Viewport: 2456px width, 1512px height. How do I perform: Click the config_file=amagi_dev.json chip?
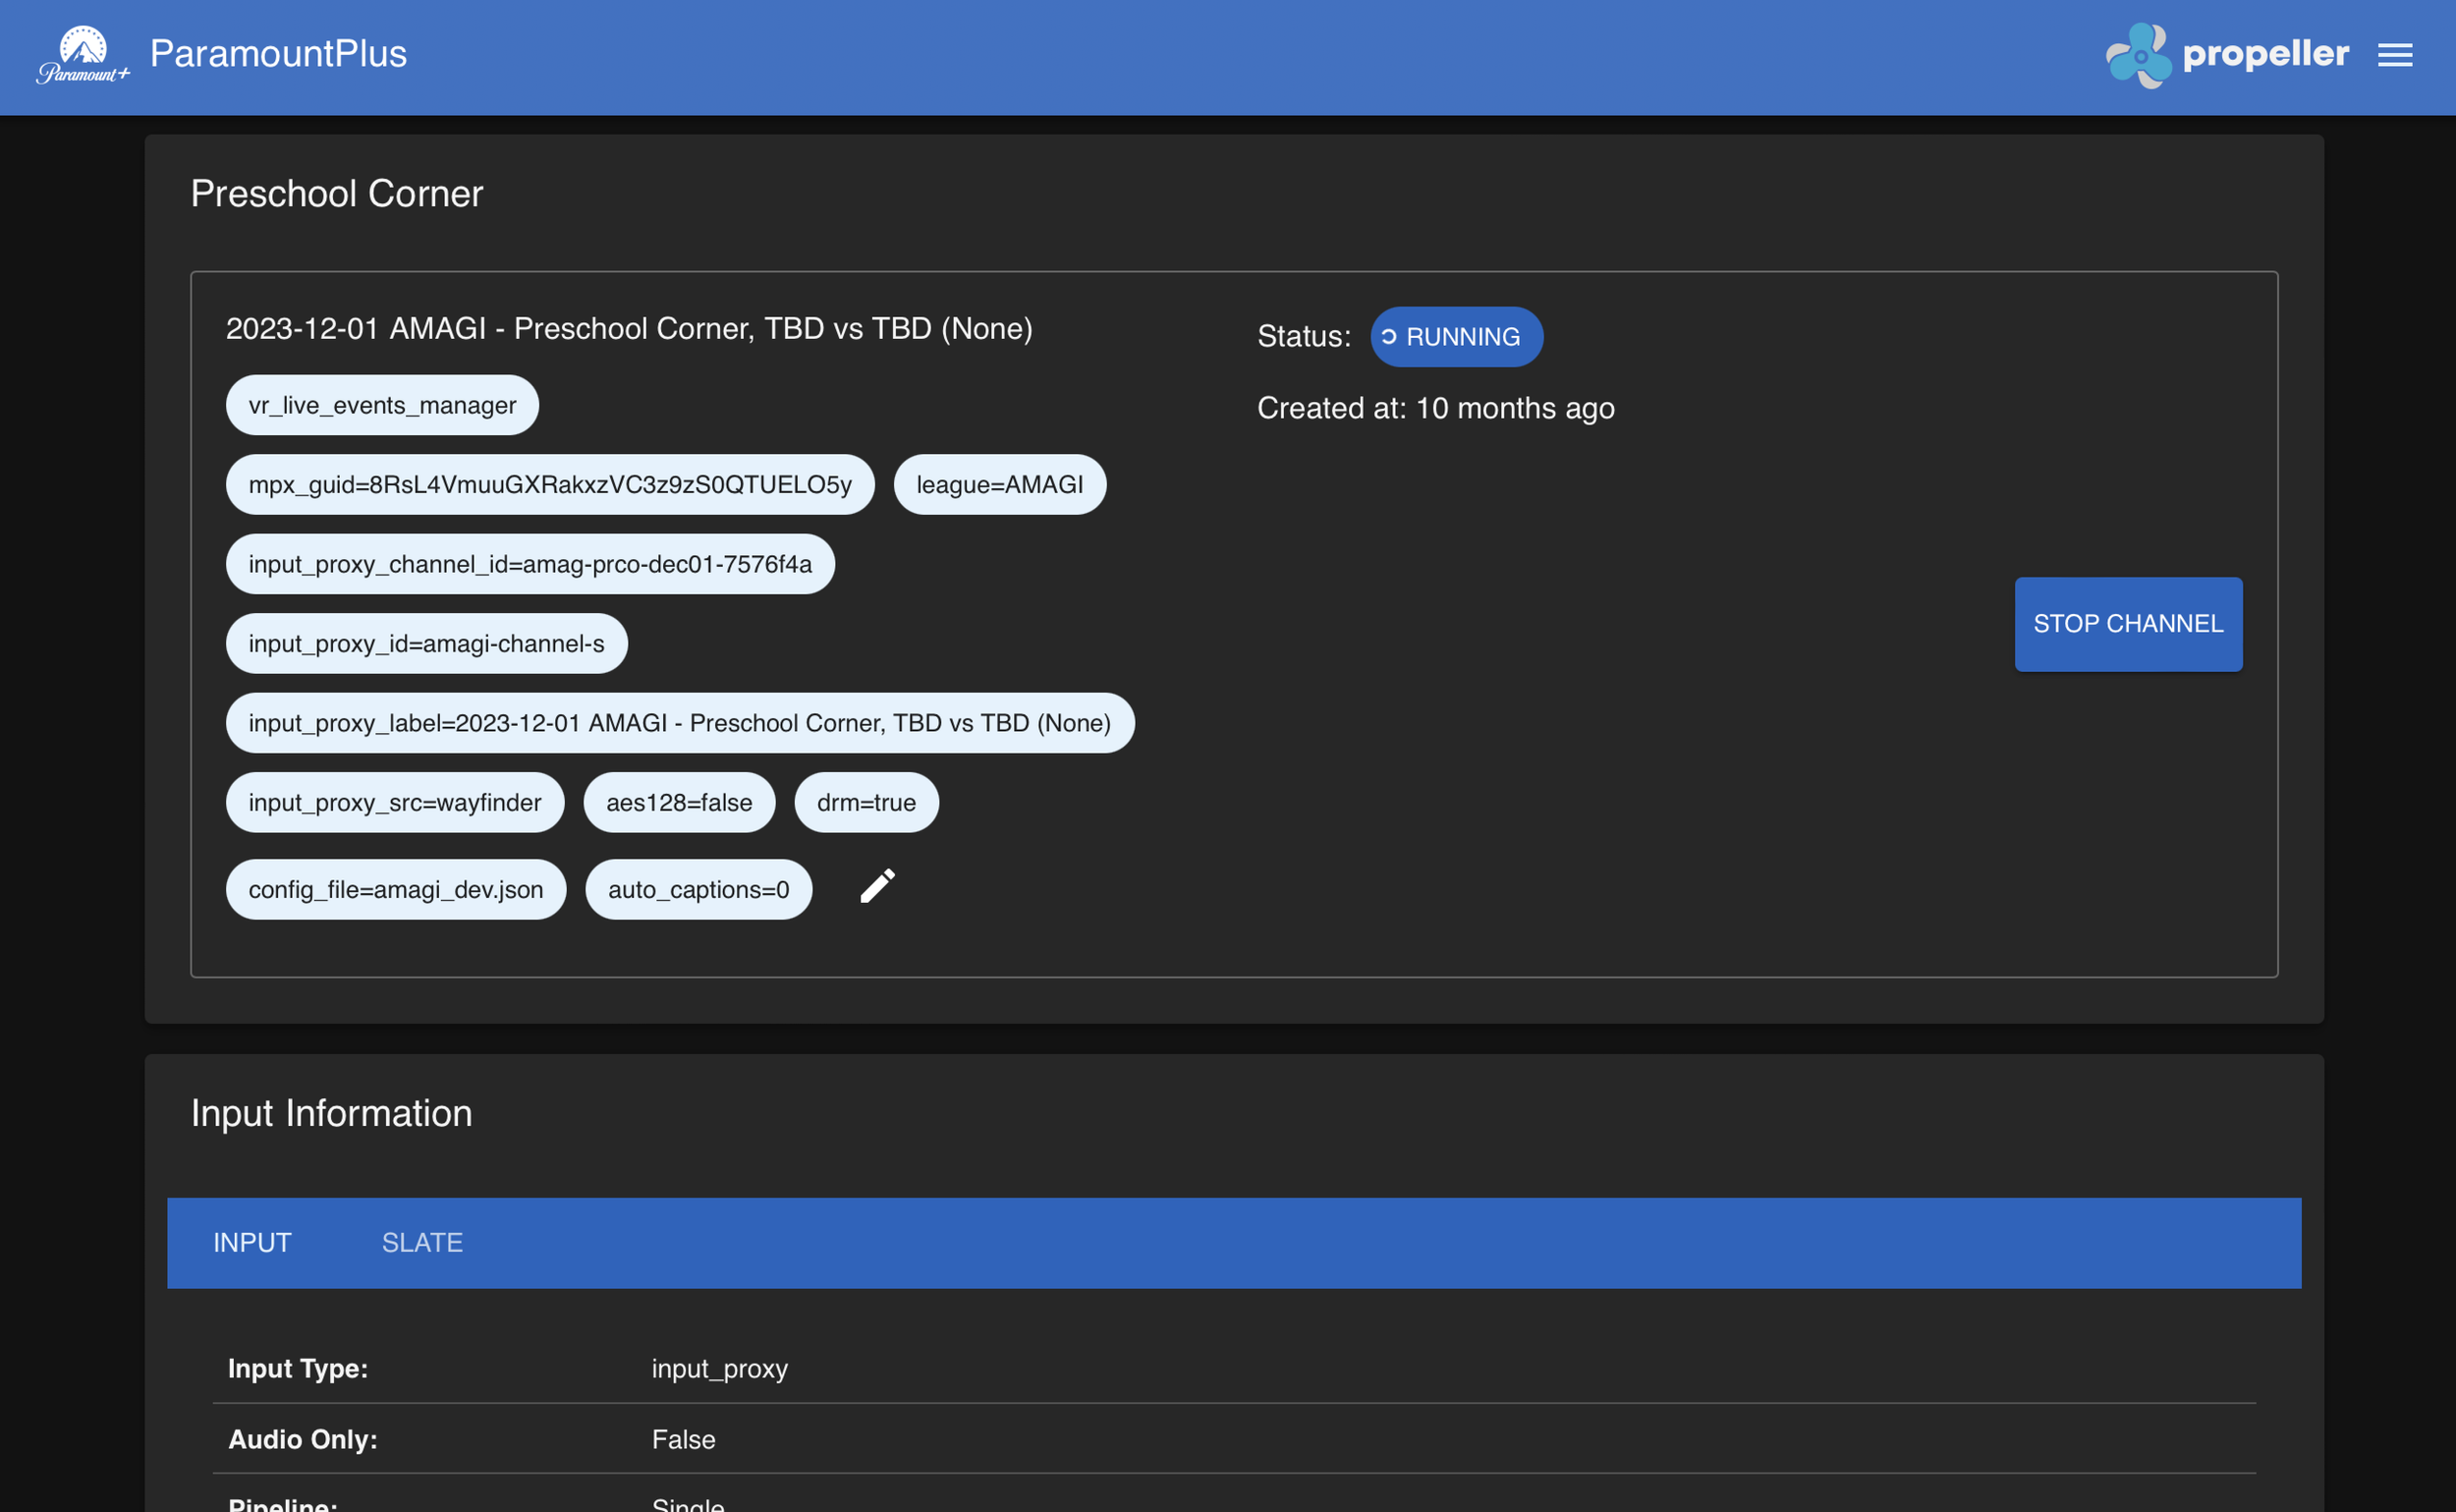coord(395,890)
